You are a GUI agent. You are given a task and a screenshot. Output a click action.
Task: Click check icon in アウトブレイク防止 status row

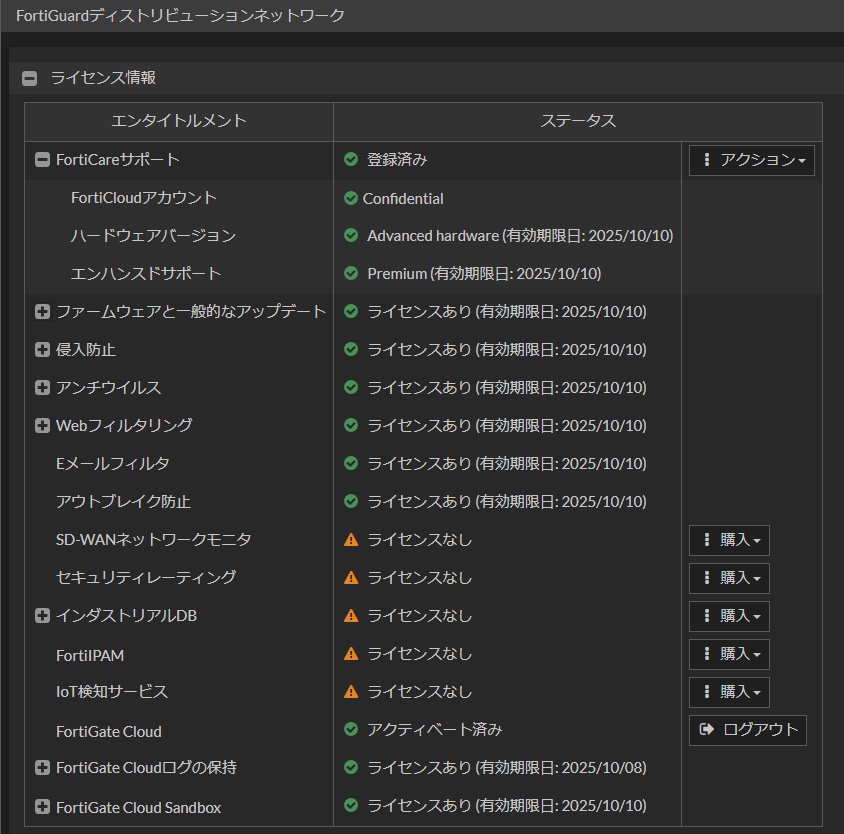coord(351,501)
